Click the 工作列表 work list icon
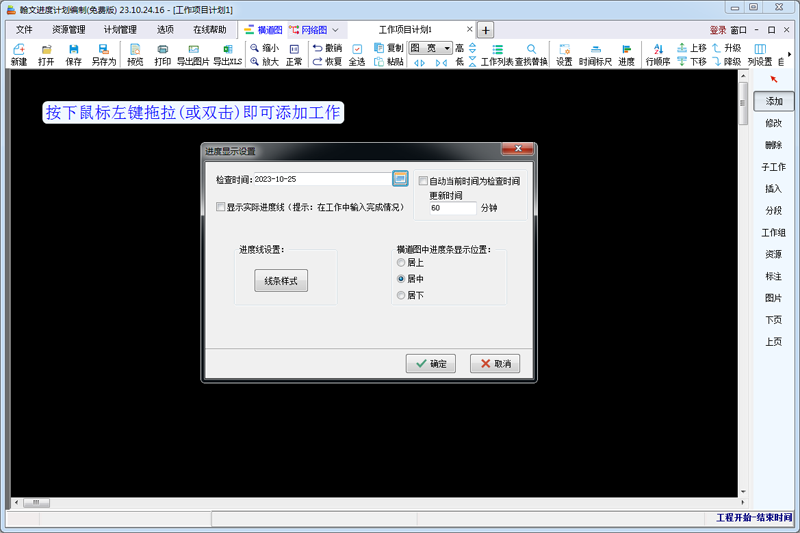Image resolution: width=800 pixels, height=533 pixels. tap(497, 54)
